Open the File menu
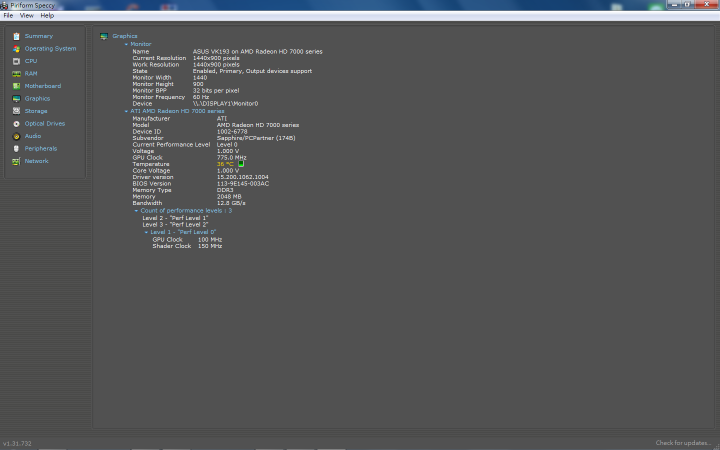 coord(8,16)
